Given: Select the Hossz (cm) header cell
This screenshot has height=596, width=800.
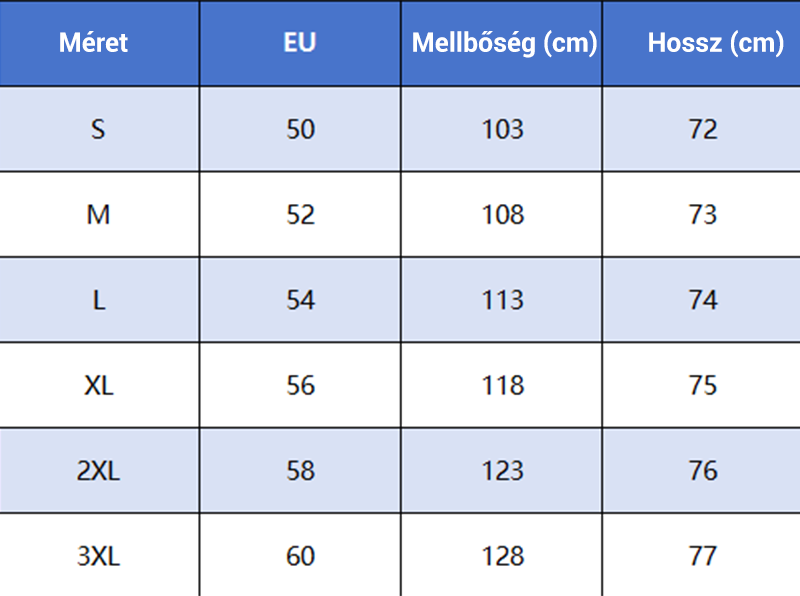Looking at the screenshot, I should (715, 43).
